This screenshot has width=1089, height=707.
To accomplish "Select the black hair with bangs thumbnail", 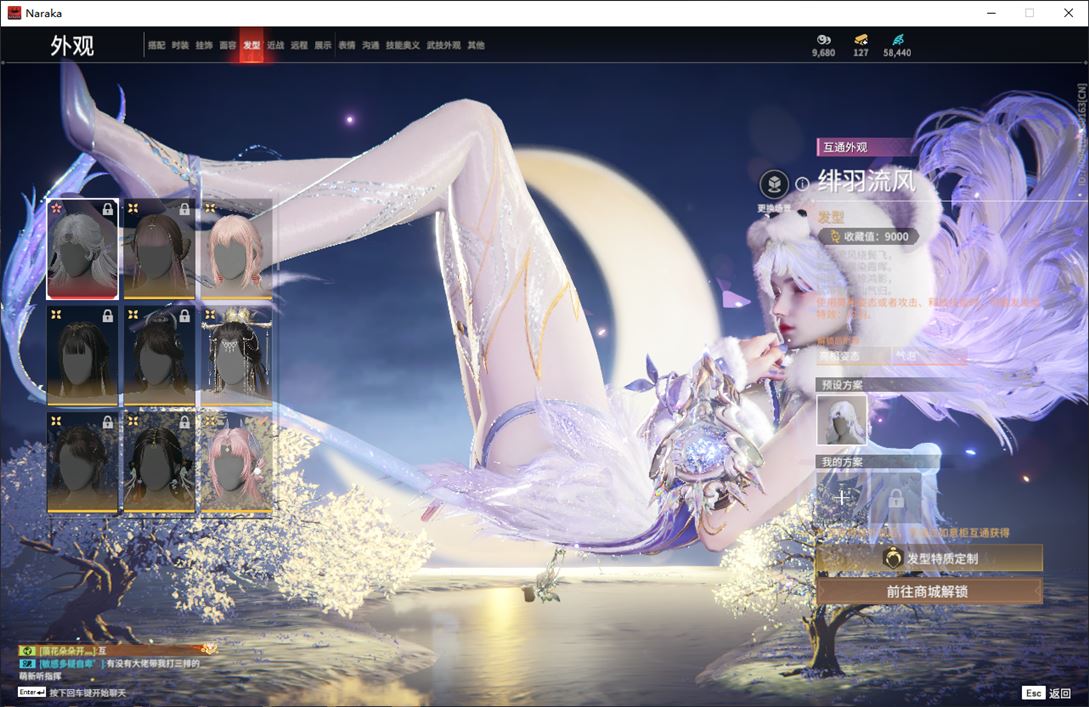I will (x=83, y=356).
